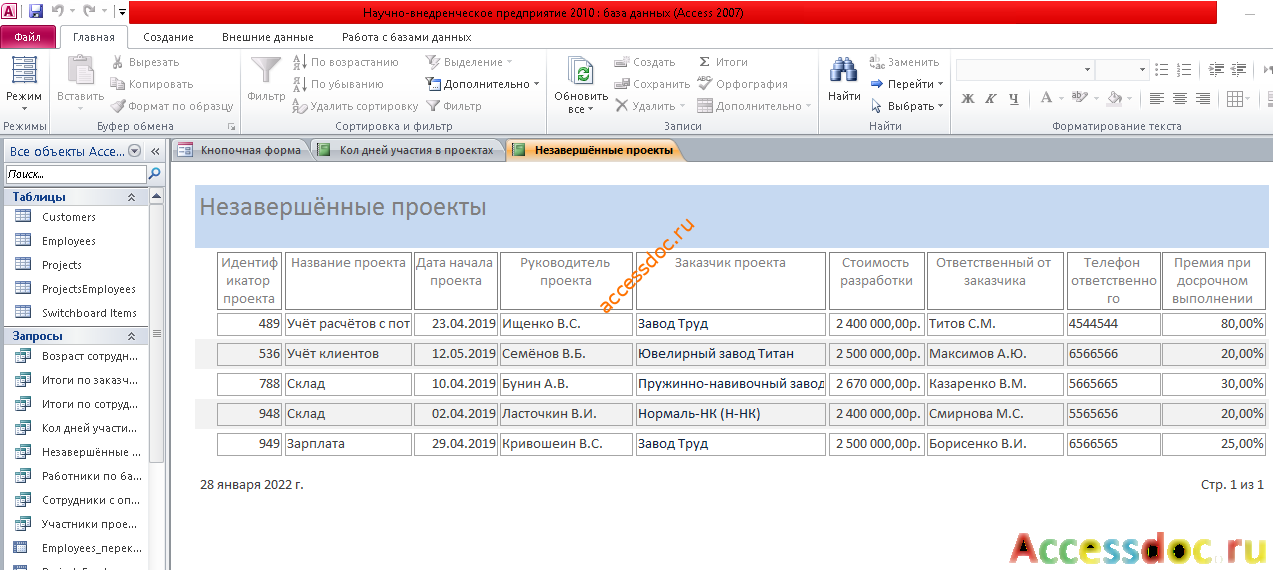The width and height of the screenshot is (1273, 570).
Task: Sort ascending with По возрастанию
Action: tap(345, 62)
